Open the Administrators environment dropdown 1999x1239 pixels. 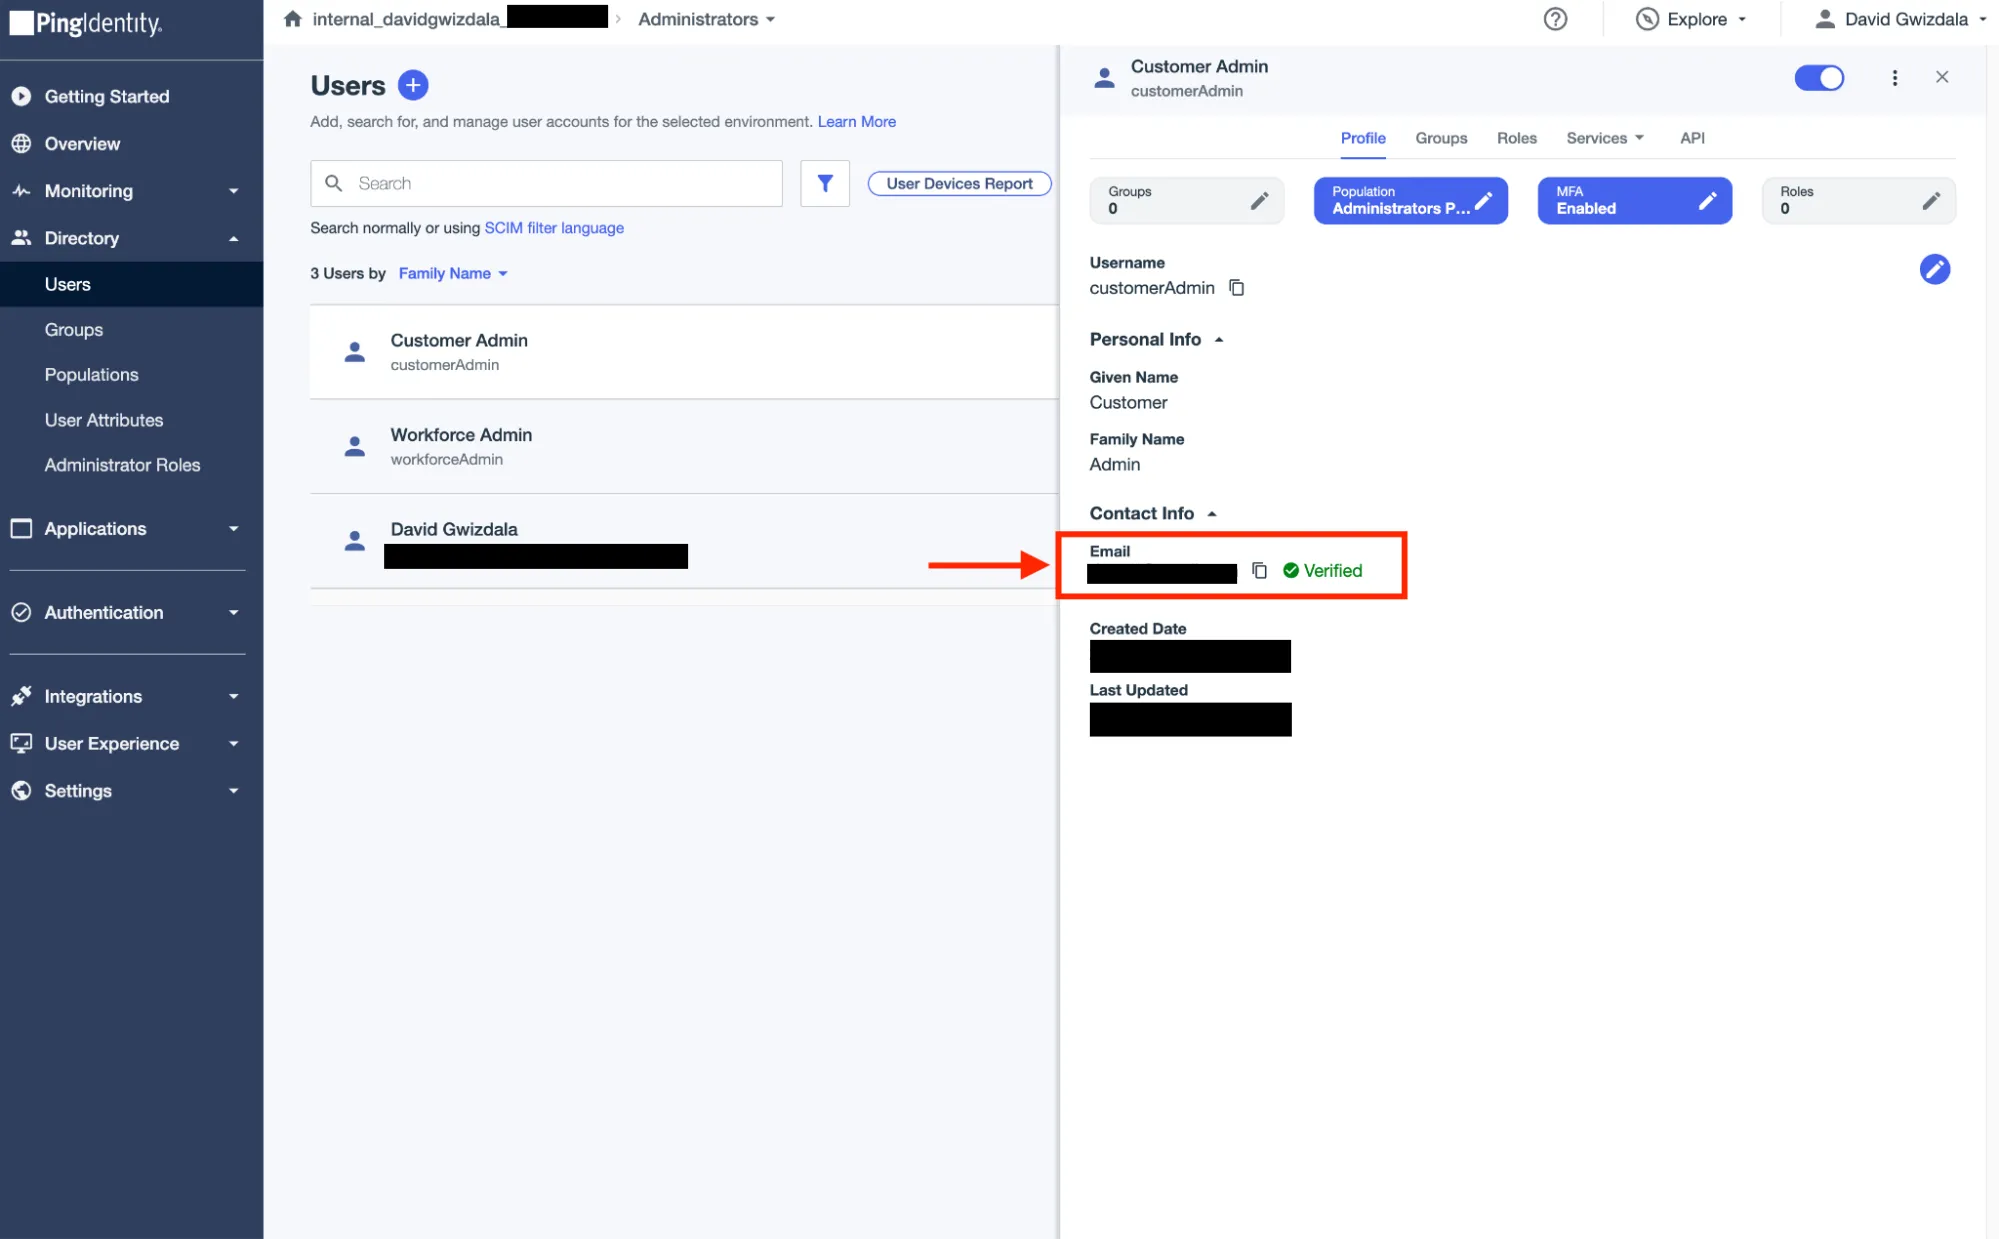[x=707, y=19]
